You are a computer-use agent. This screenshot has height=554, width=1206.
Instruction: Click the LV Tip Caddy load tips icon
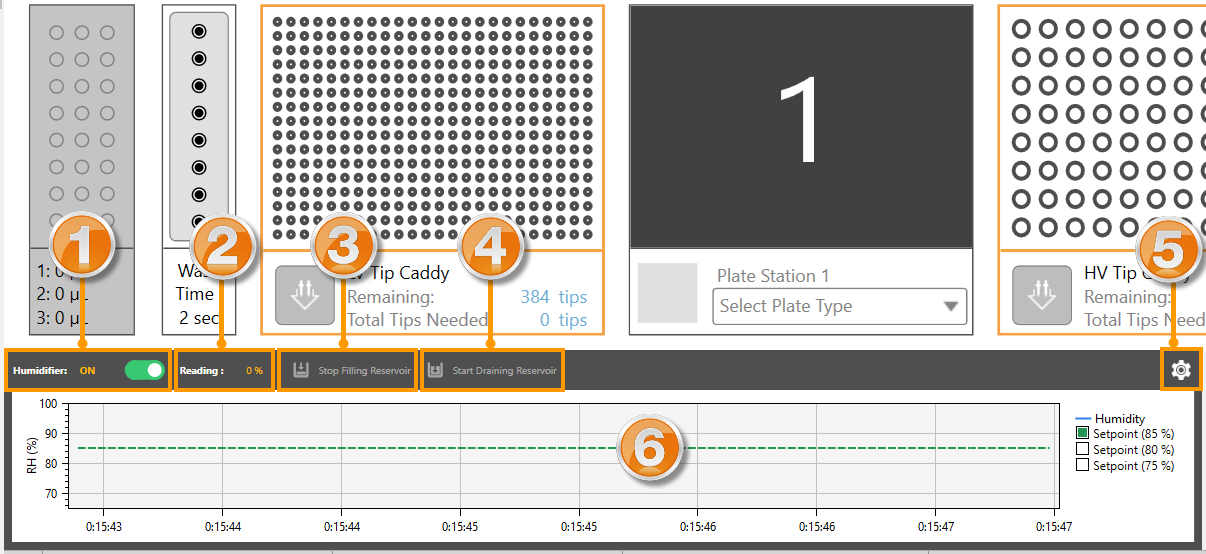click(x=304, y=297)
